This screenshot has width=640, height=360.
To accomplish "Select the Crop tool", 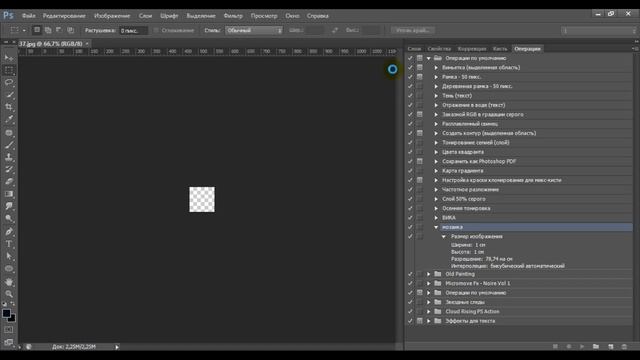I will click(9, 107).
